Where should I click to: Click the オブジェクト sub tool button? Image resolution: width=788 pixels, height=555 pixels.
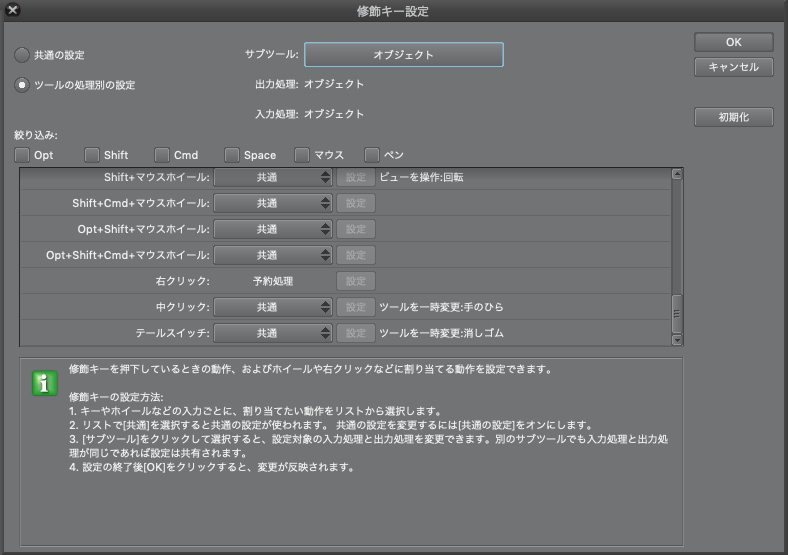point(403,55)
